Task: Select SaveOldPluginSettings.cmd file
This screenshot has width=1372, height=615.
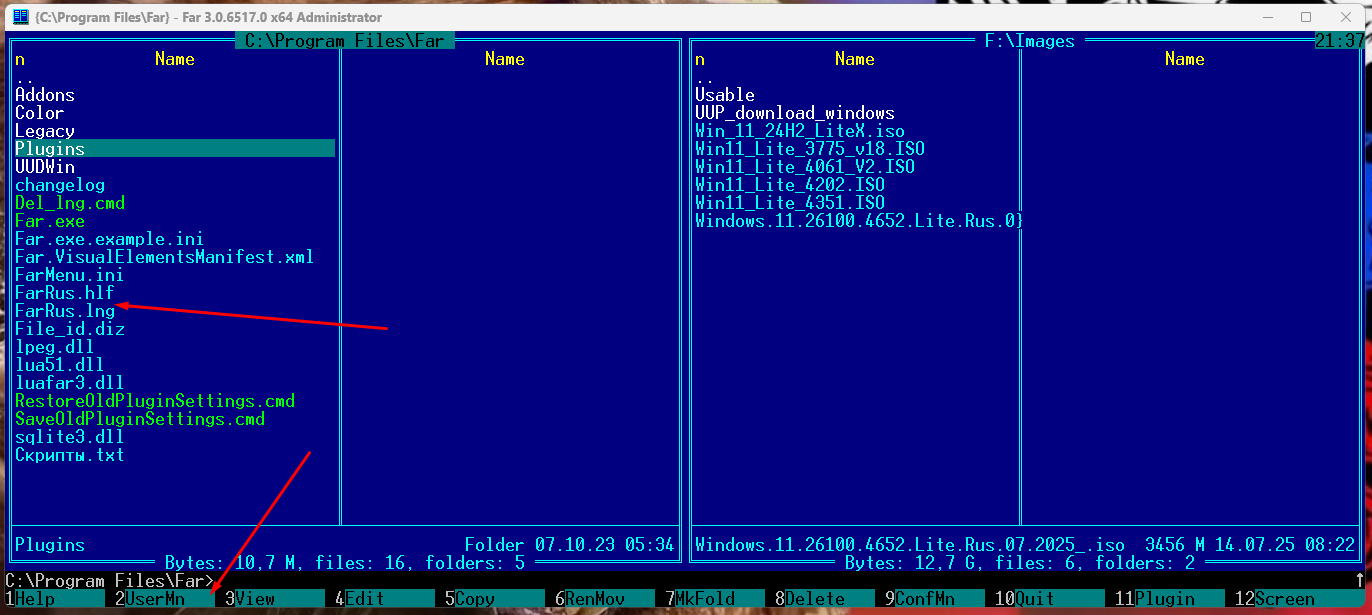Action: [140, 419]
